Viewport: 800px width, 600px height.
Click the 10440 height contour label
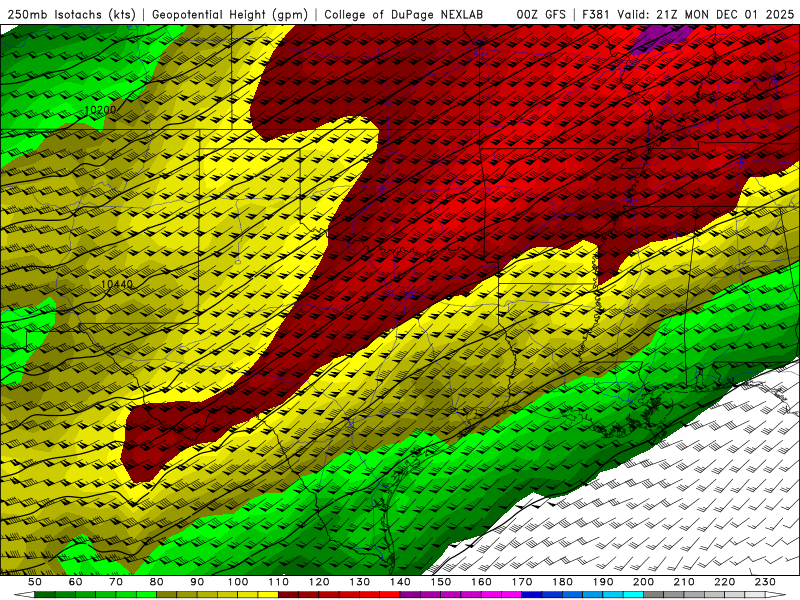[x=117, y=285]
